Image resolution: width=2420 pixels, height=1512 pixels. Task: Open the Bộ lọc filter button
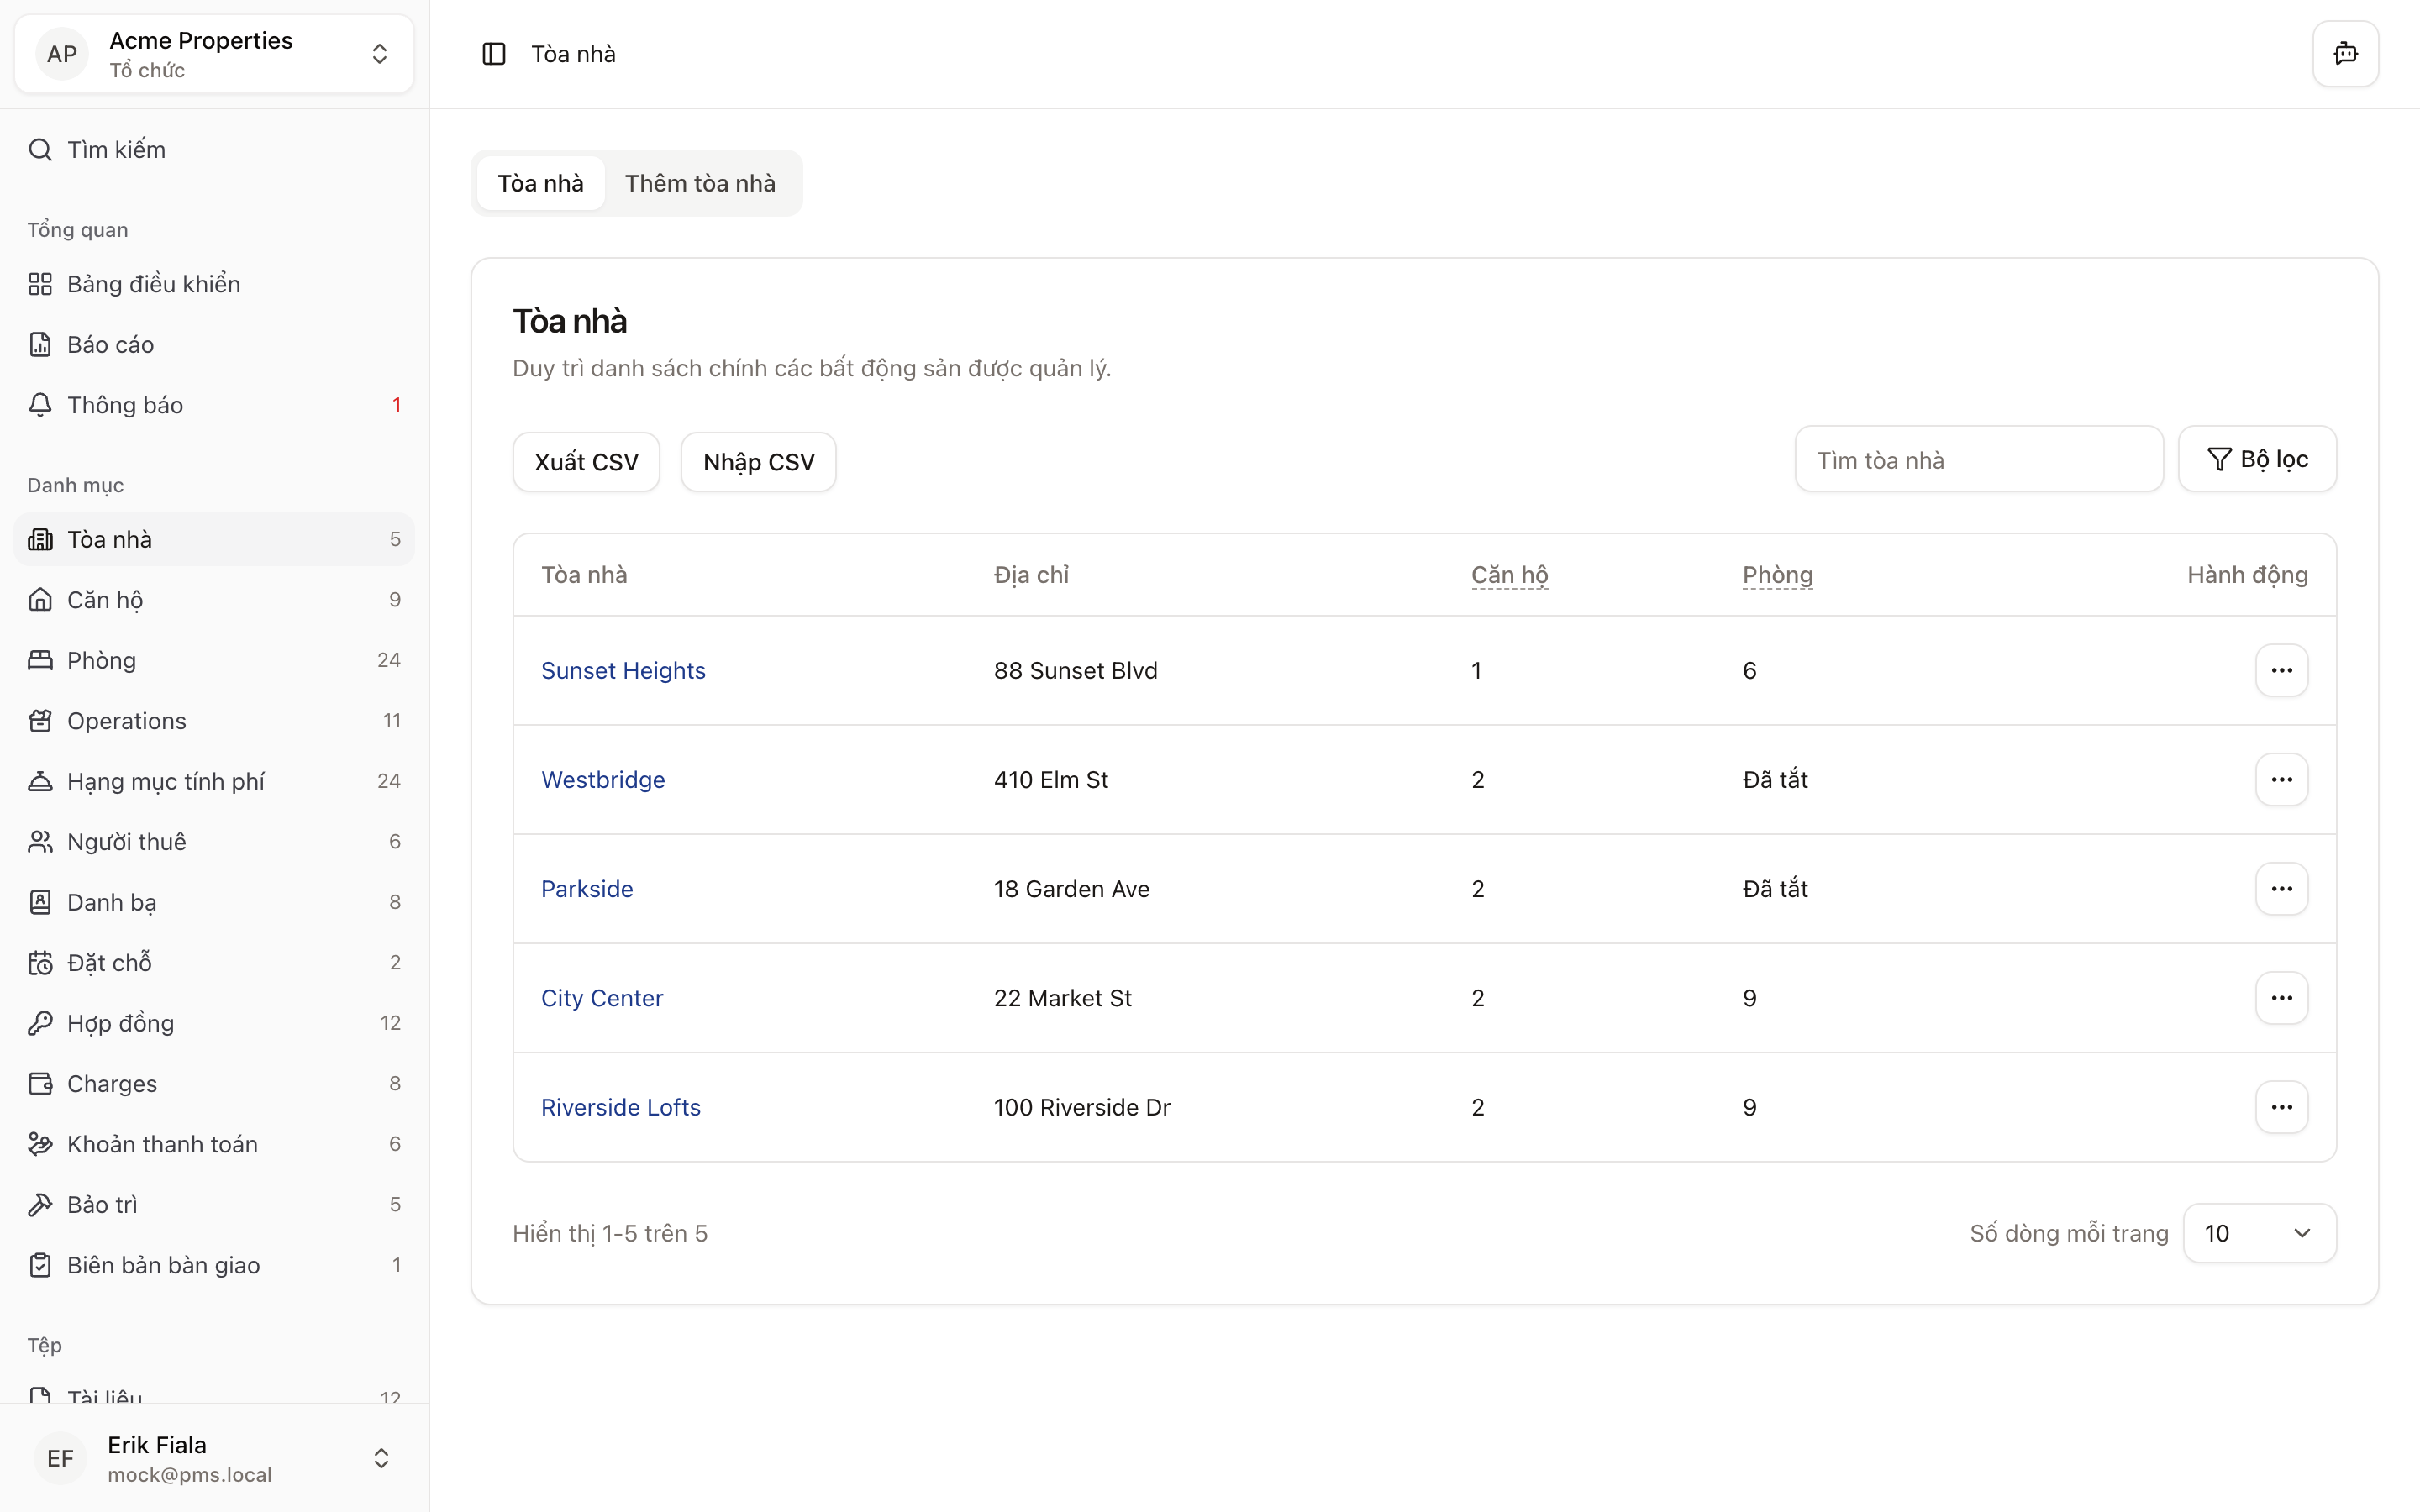[2257, 459]
